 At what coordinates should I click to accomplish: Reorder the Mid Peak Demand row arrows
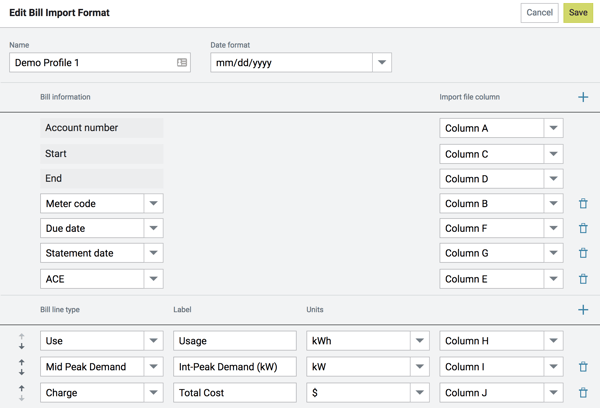pos(22,367)
